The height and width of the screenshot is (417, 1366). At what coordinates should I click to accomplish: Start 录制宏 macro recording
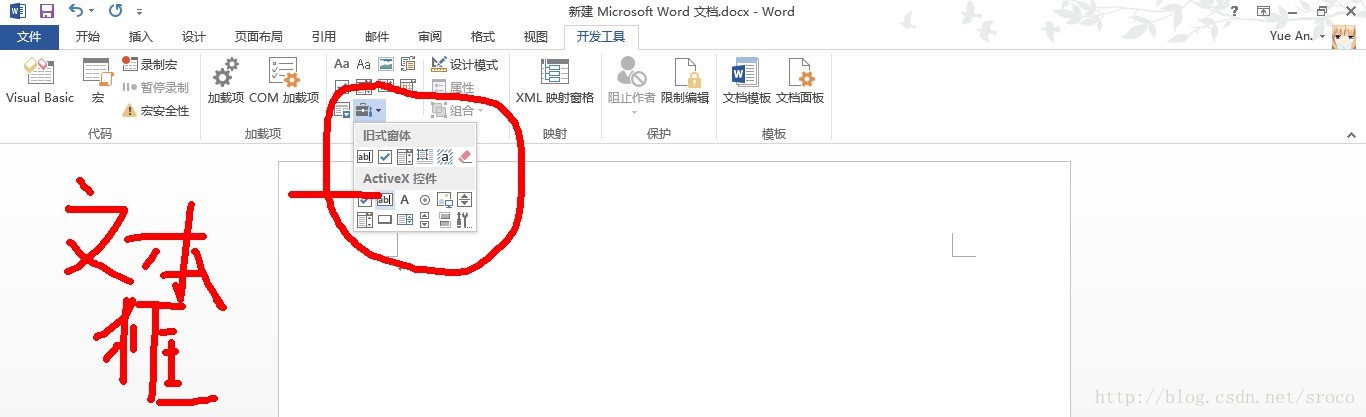[149, 64]
